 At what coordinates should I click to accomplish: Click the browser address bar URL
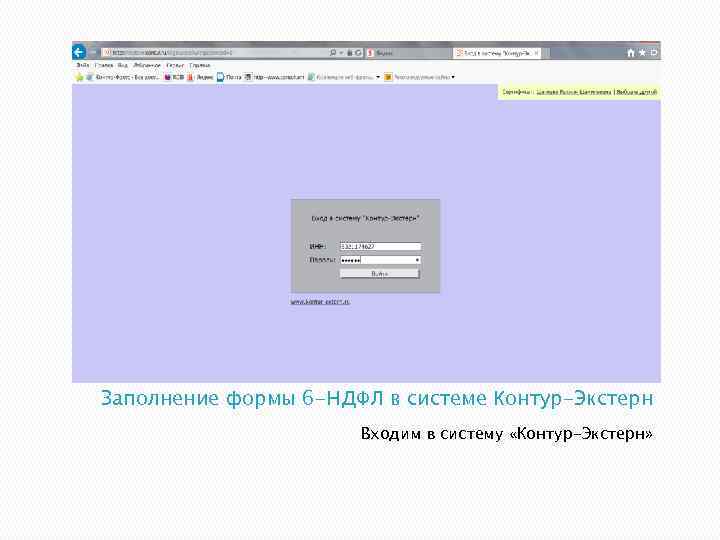[172, 53]
